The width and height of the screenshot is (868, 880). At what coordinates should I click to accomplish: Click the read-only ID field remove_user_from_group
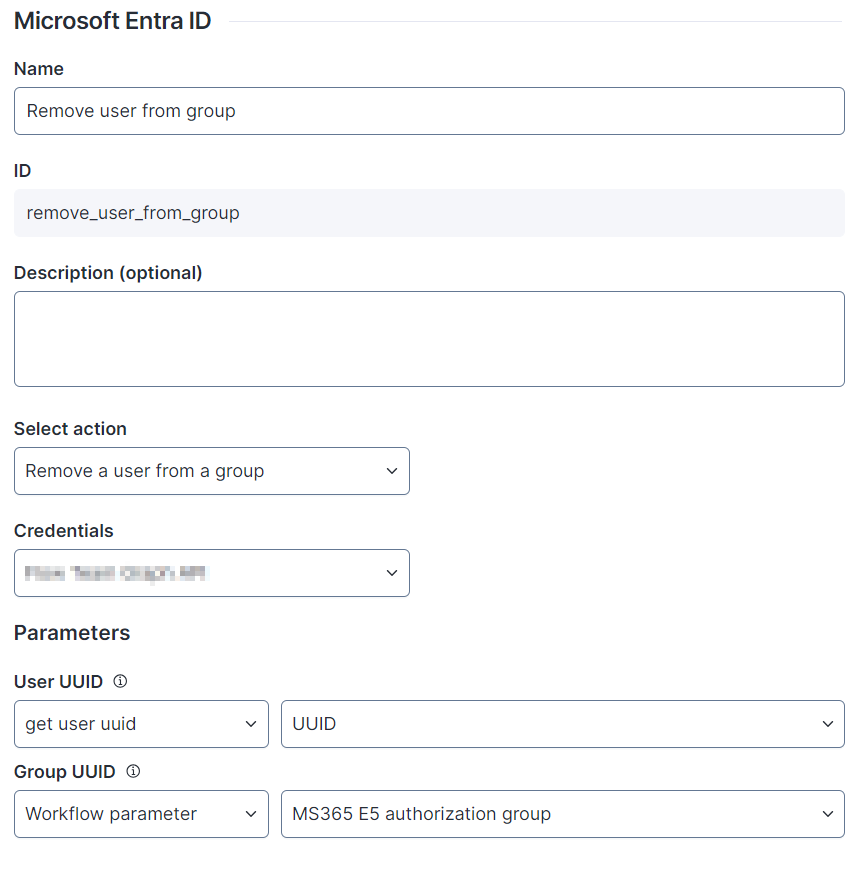(x=429, y=213)
